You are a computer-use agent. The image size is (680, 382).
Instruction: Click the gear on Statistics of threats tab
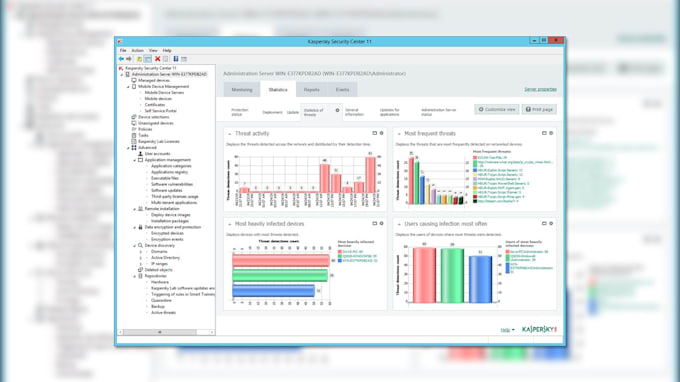coord(337,110)
